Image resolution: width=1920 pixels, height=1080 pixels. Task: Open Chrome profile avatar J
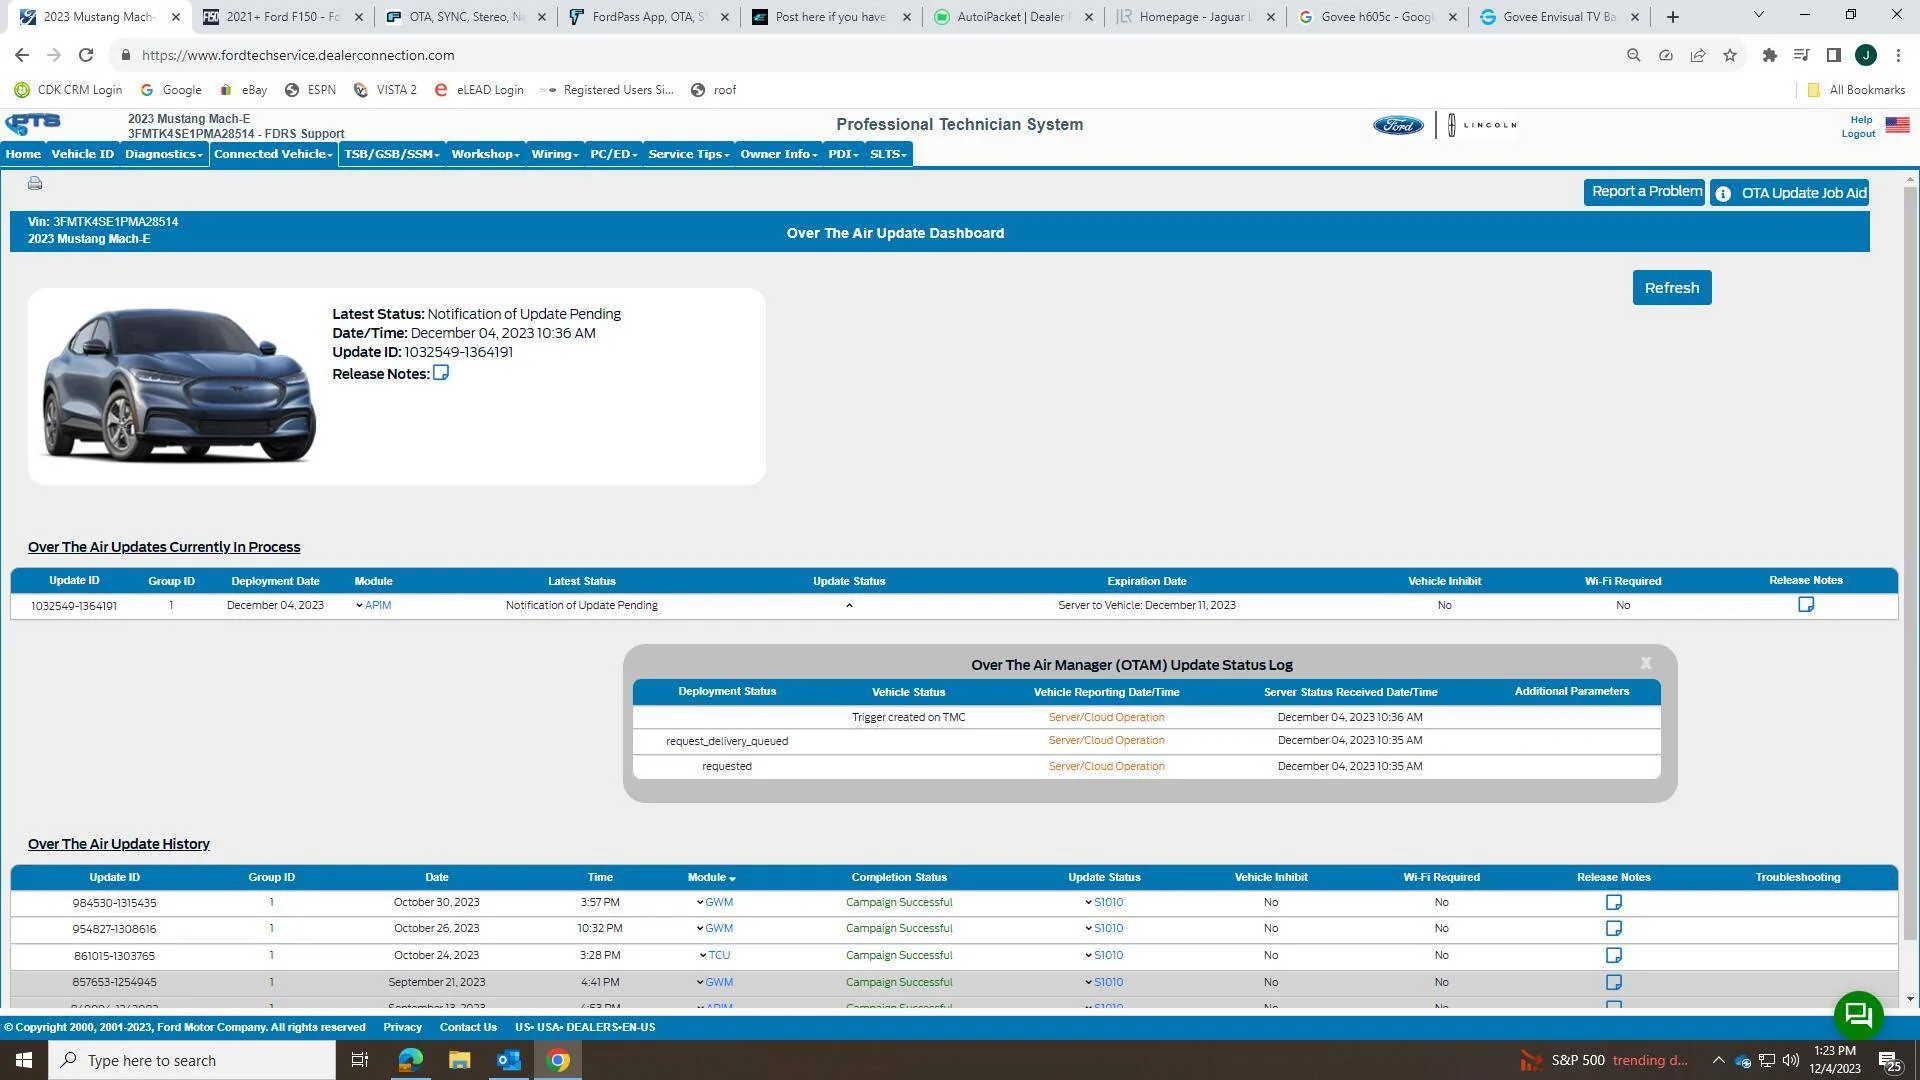pyautogui.click(x=1866, y=55)
